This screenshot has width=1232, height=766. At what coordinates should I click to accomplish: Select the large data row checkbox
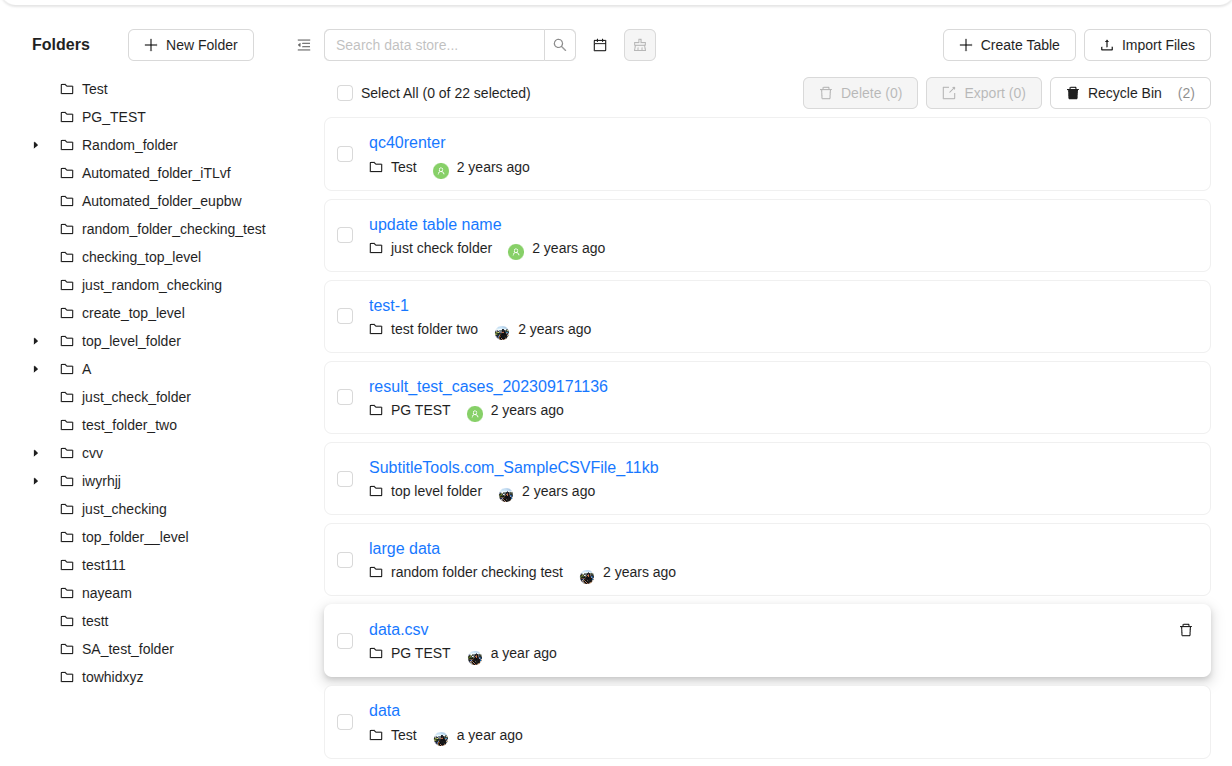pyautogui.click(x=345, y=560)
